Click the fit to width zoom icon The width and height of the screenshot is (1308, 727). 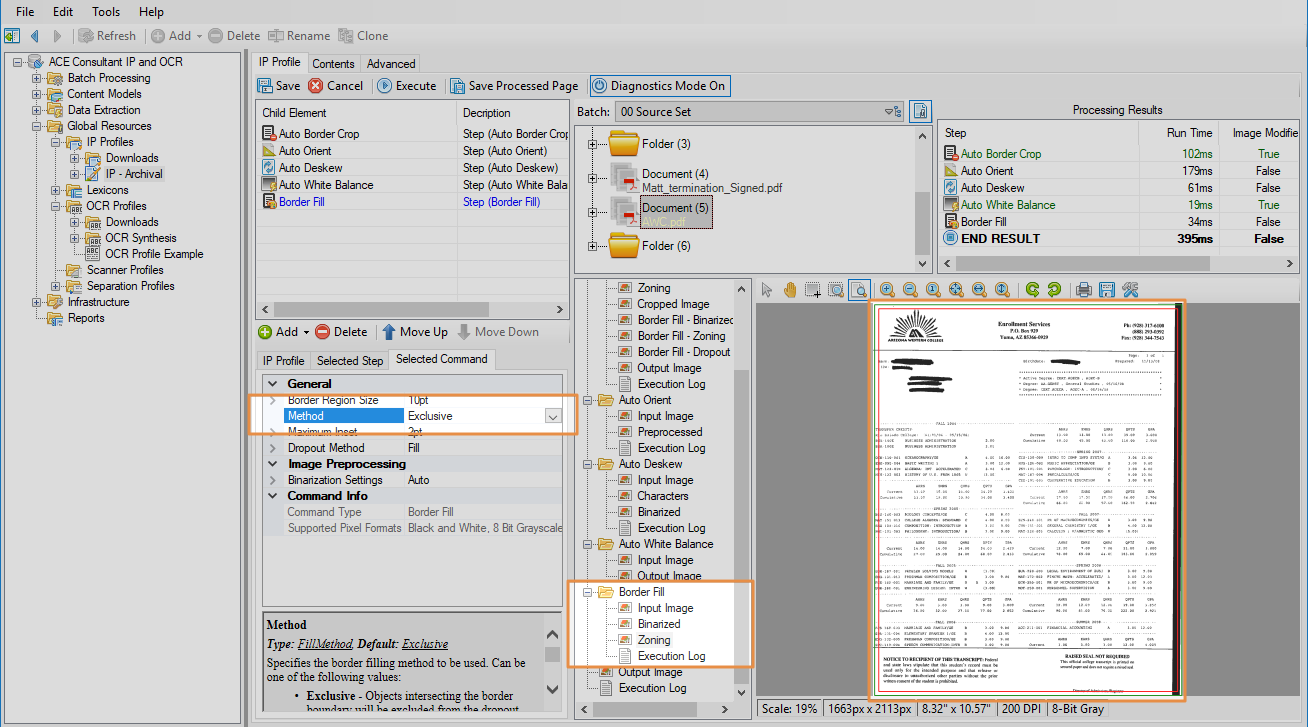coord(979,290)
